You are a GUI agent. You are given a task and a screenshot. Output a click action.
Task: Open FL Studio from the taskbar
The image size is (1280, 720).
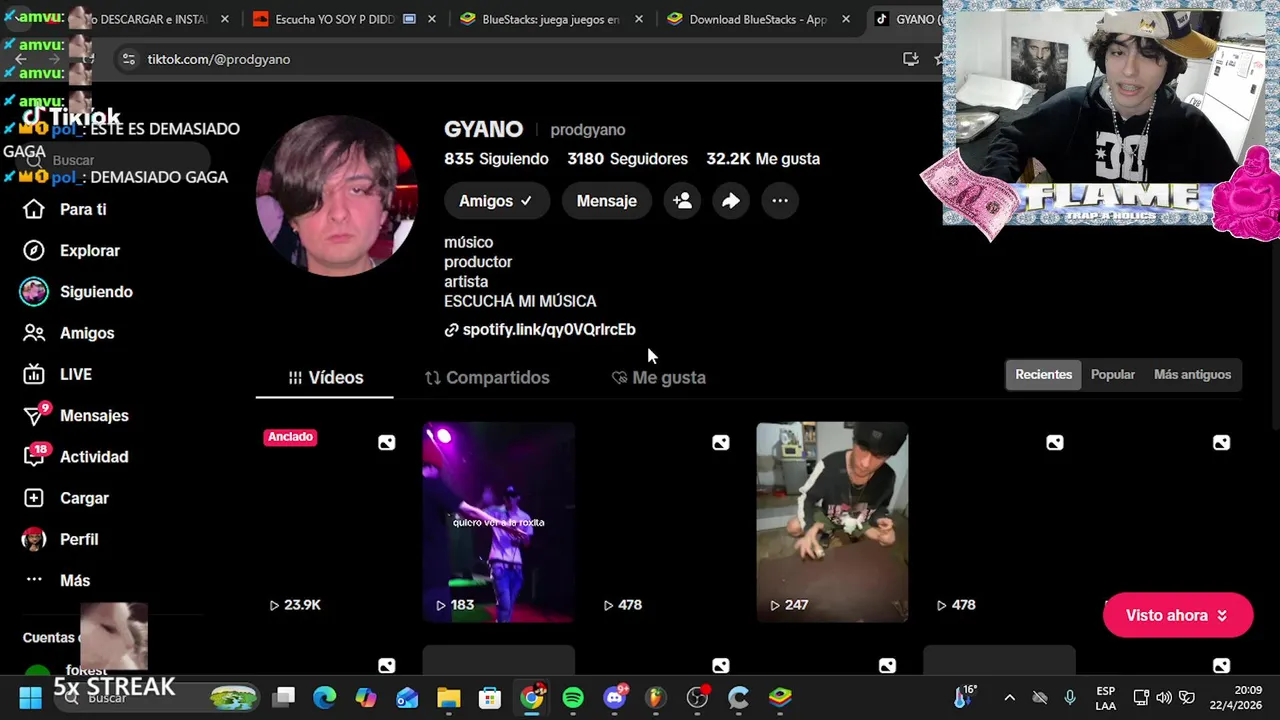[656, 698]
